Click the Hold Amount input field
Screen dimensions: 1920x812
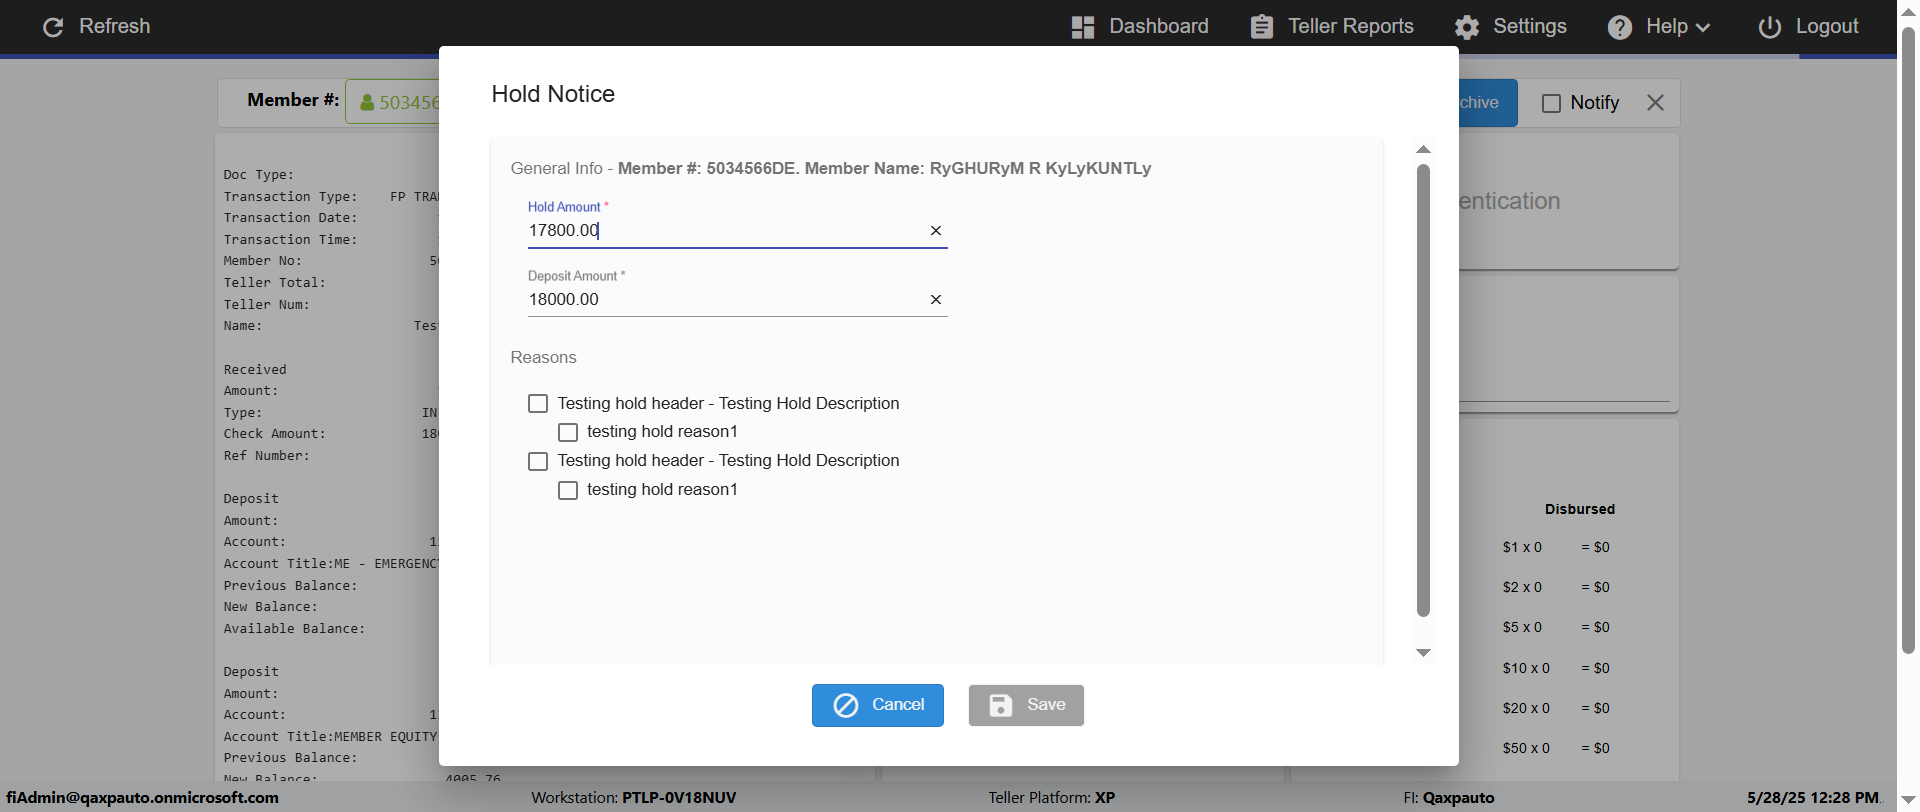(x=720, y=231)
